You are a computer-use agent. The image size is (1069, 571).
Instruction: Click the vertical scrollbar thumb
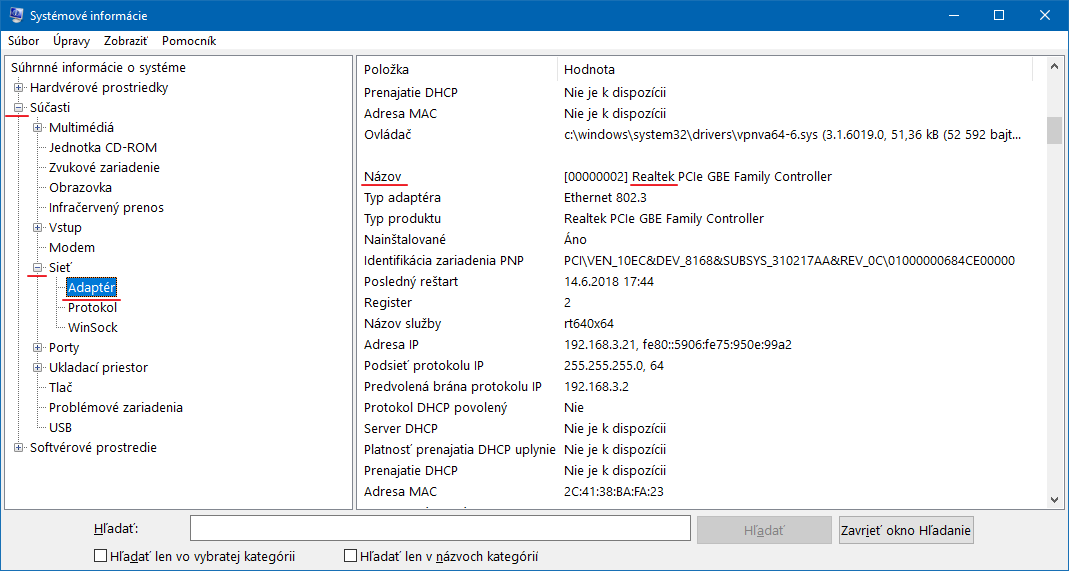click(1055, 130)
